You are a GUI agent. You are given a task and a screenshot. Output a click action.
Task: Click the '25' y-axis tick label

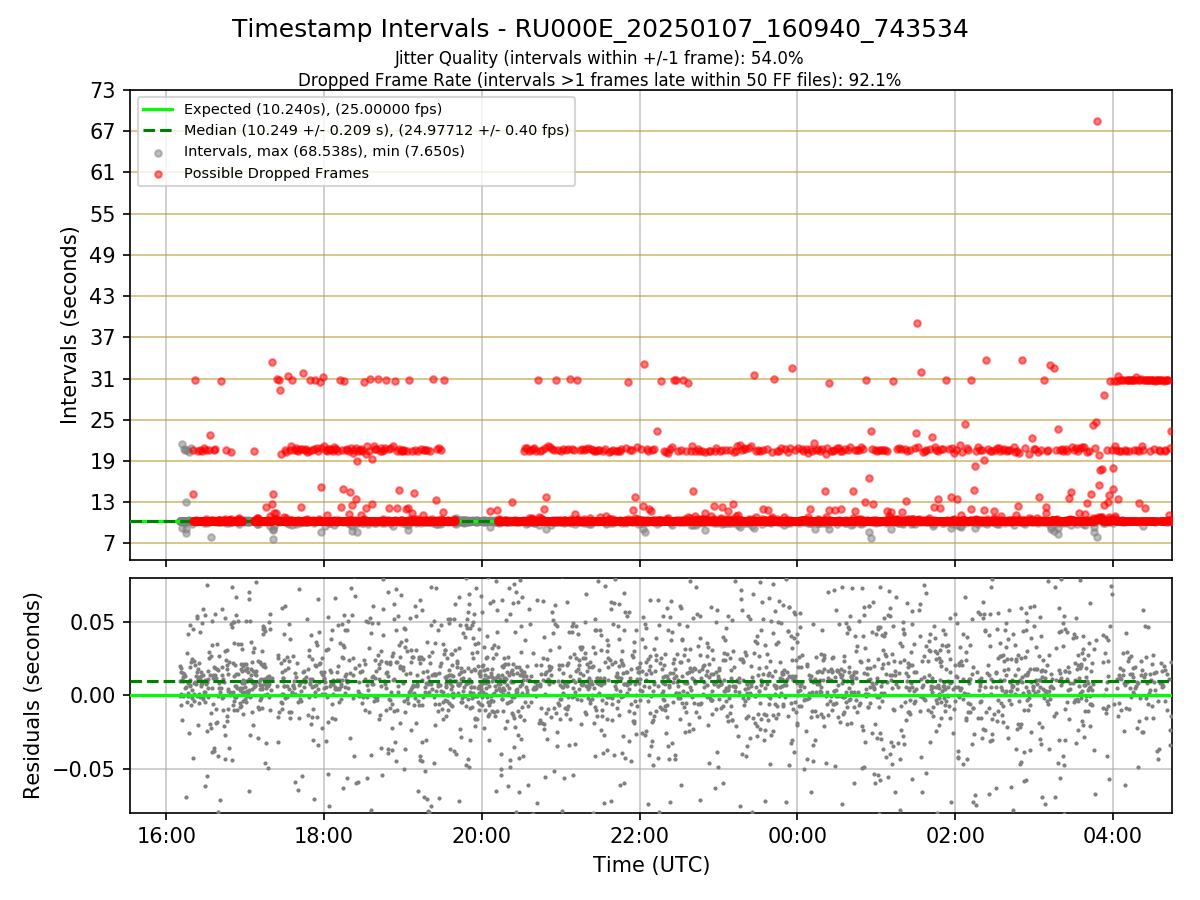[x=105, y=420]
